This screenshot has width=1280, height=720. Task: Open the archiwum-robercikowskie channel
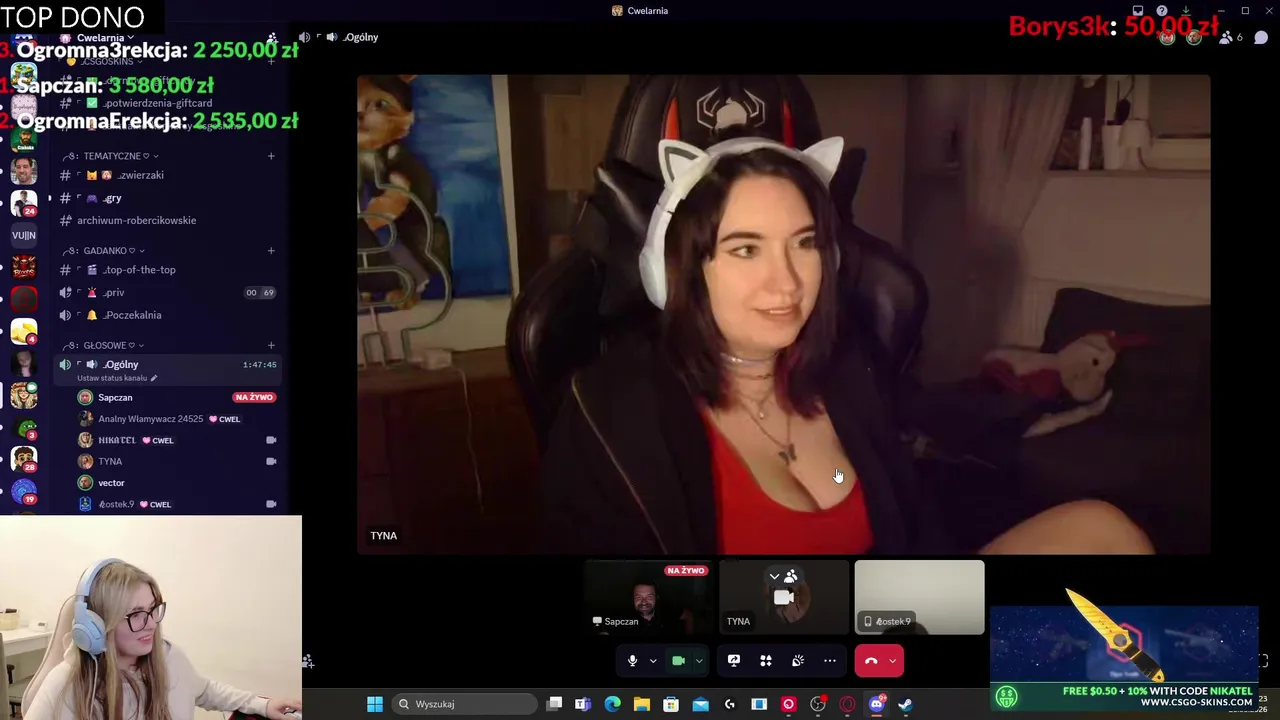[168, 220]
